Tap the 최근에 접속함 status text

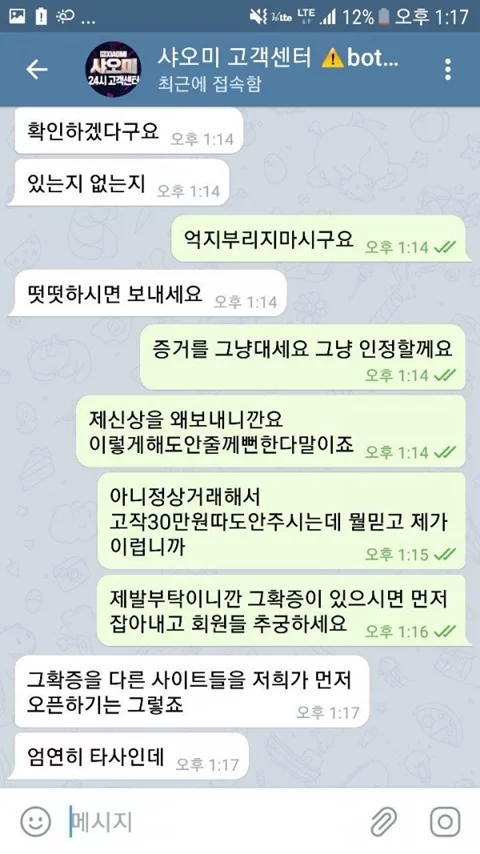coord(209,84)
